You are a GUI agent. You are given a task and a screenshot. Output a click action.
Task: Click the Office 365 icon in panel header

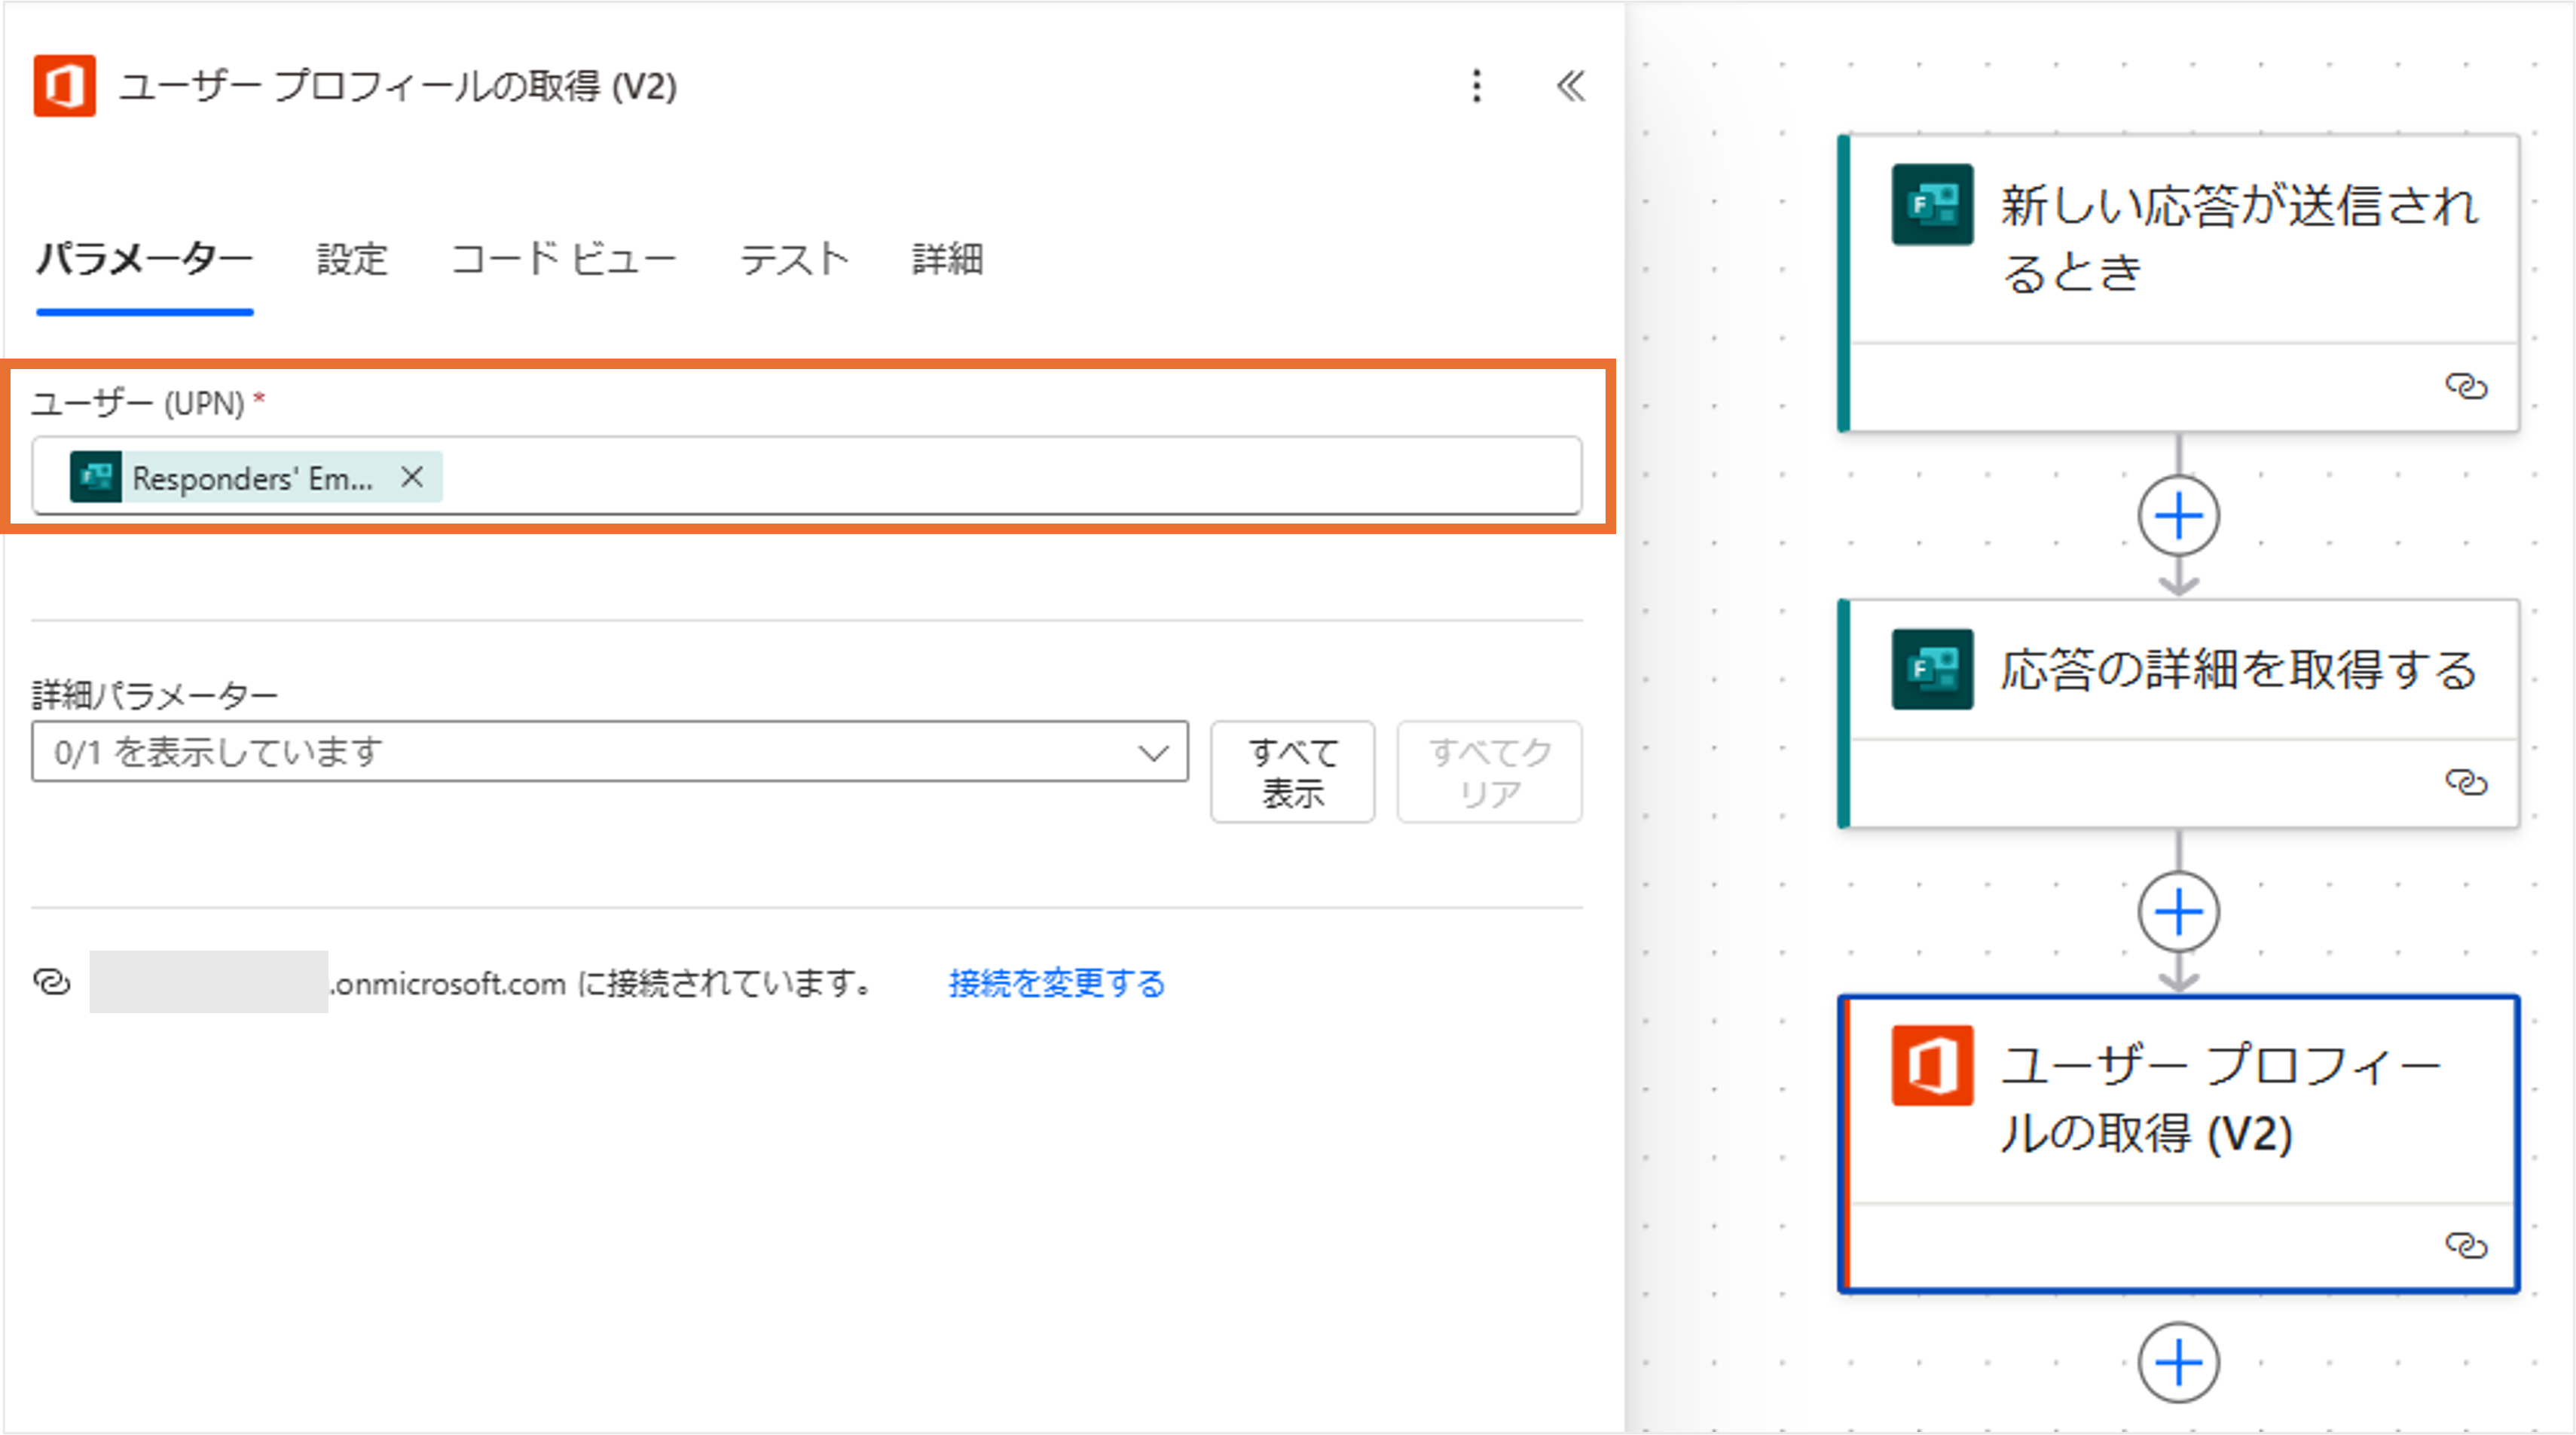coord(64,86)
